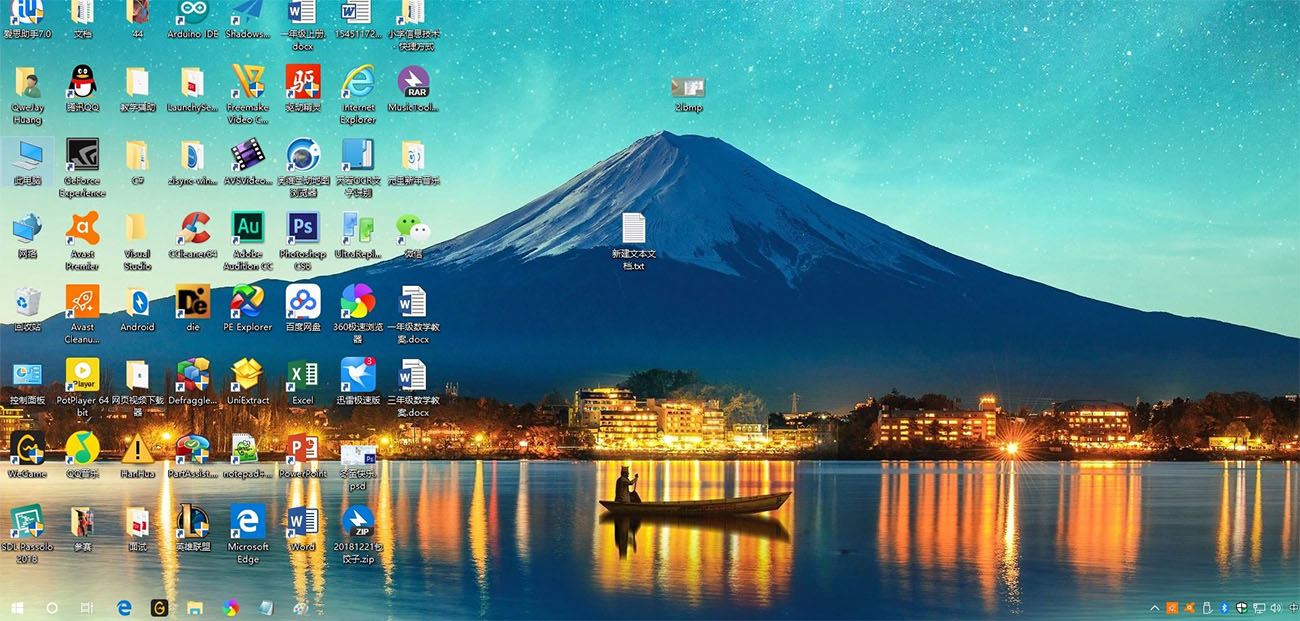Open Cortana search on the taskbar

[52, 607]
